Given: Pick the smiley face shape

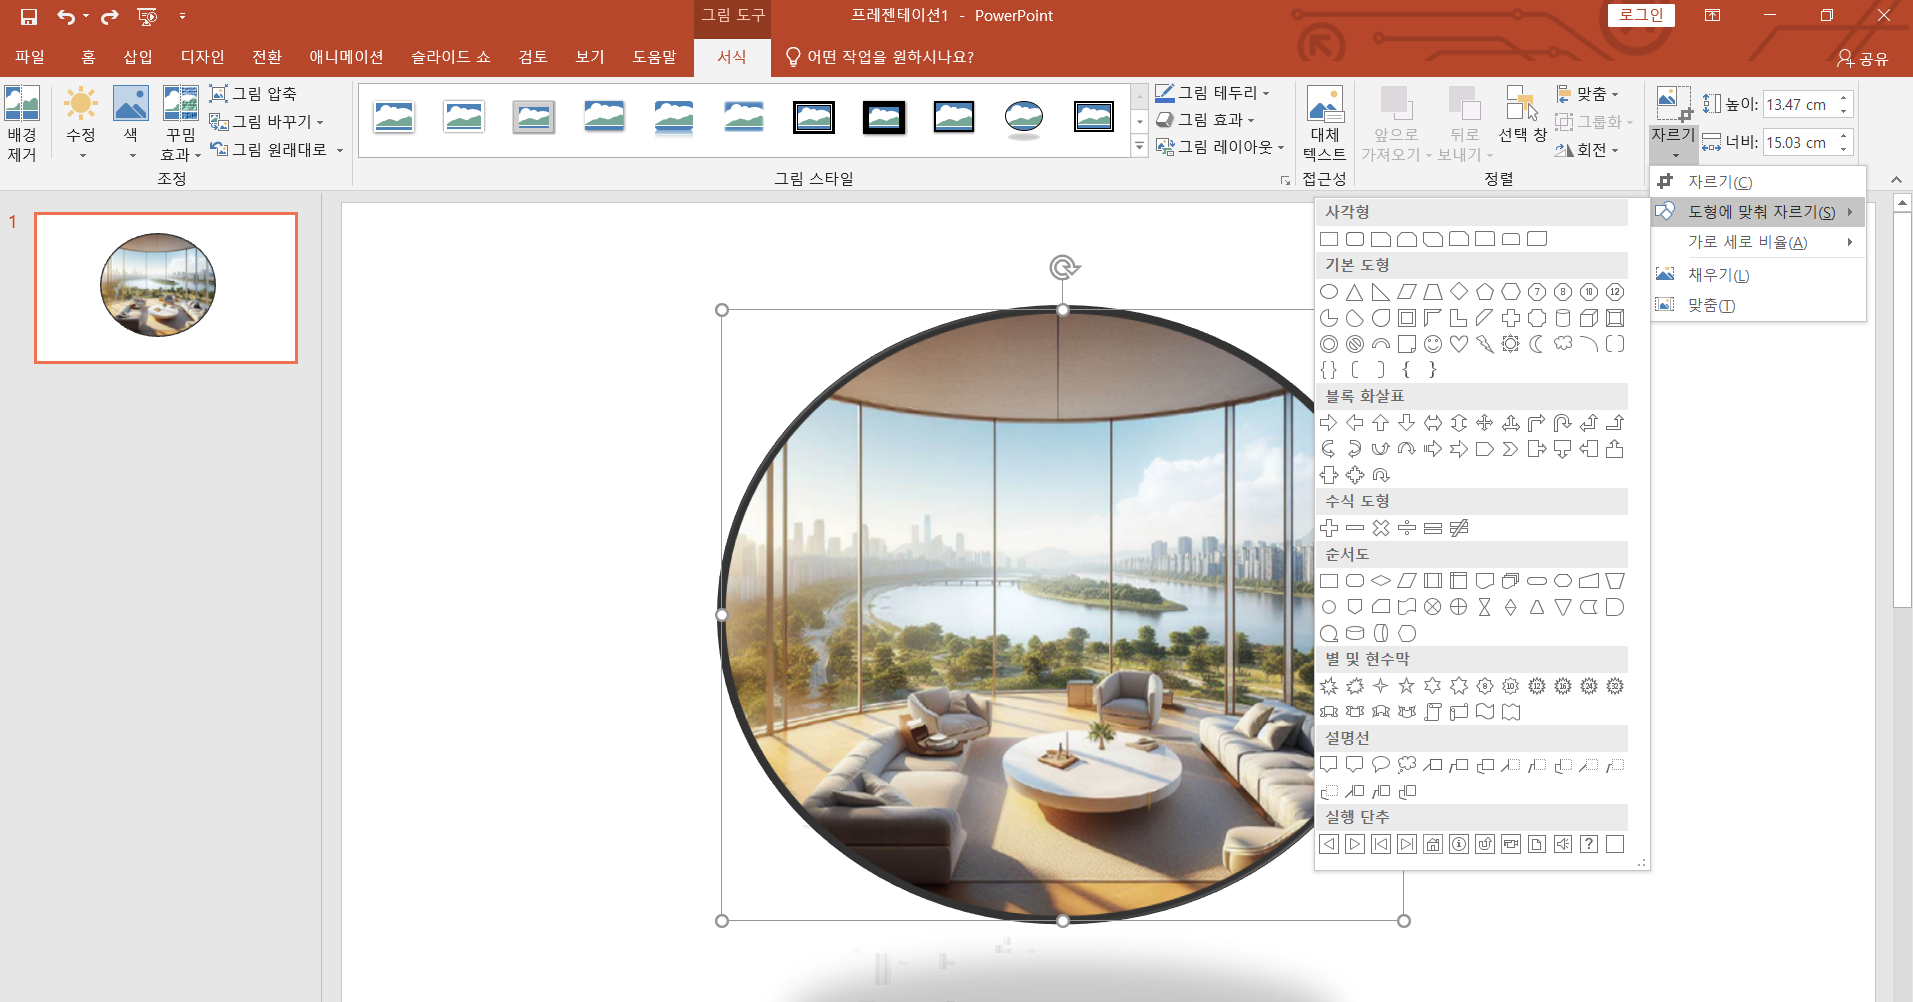Looking at the screenshot, I should pyautogui.click(x=1433, y=344).
